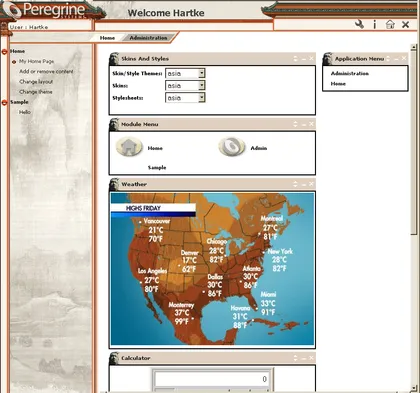Minimize the Skins And Styles panel
The width and height of the screenshot is (420, 393).
(x=304, y=59)
